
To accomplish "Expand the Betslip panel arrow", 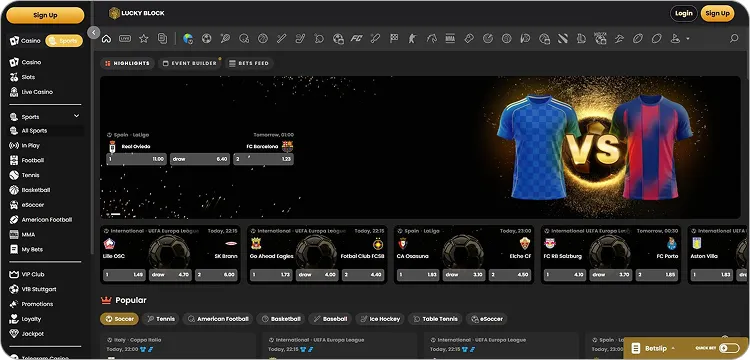I will [673, 348].
